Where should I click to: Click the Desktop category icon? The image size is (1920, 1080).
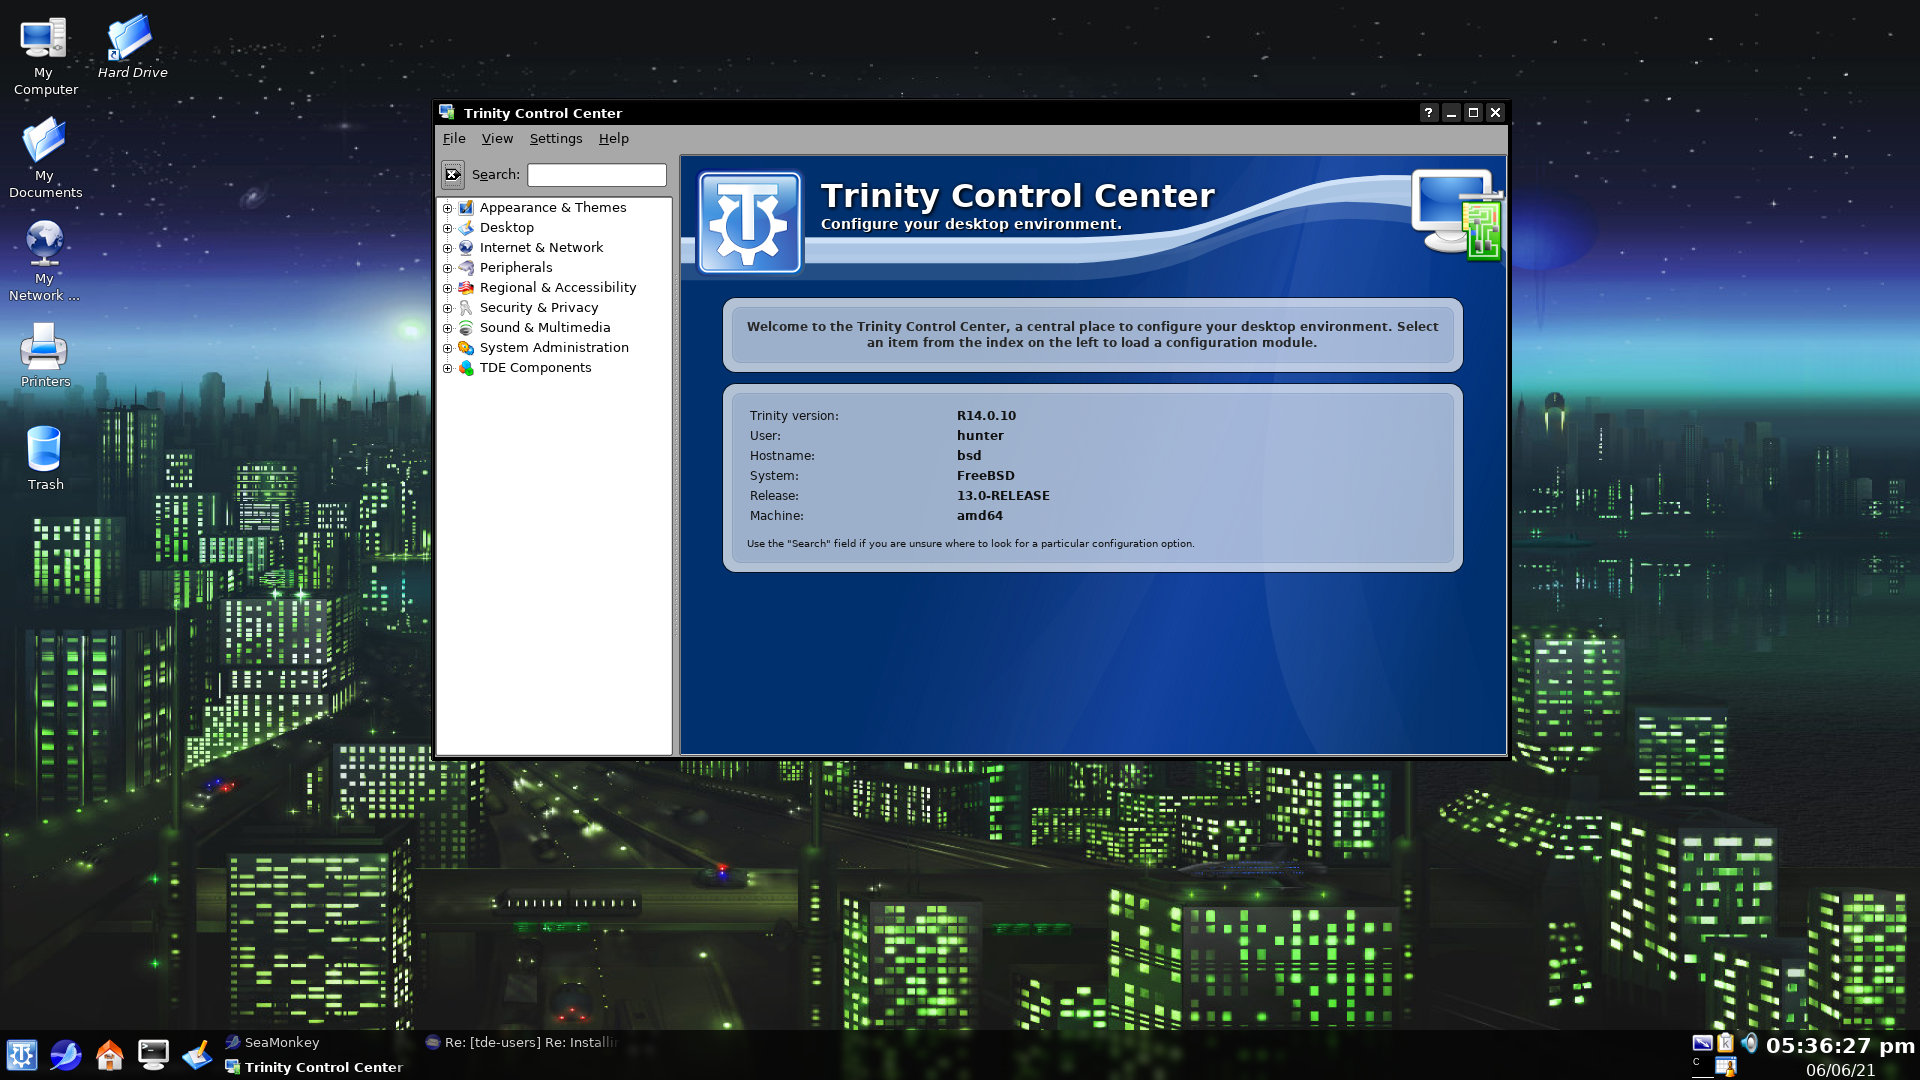(x=466, y=228)
